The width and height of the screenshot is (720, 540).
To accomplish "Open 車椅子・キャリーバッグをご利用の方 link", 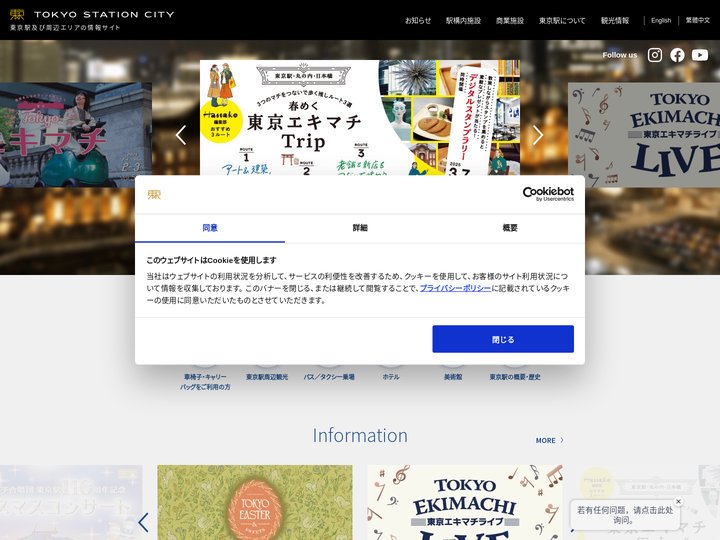I will pos(205,382).
